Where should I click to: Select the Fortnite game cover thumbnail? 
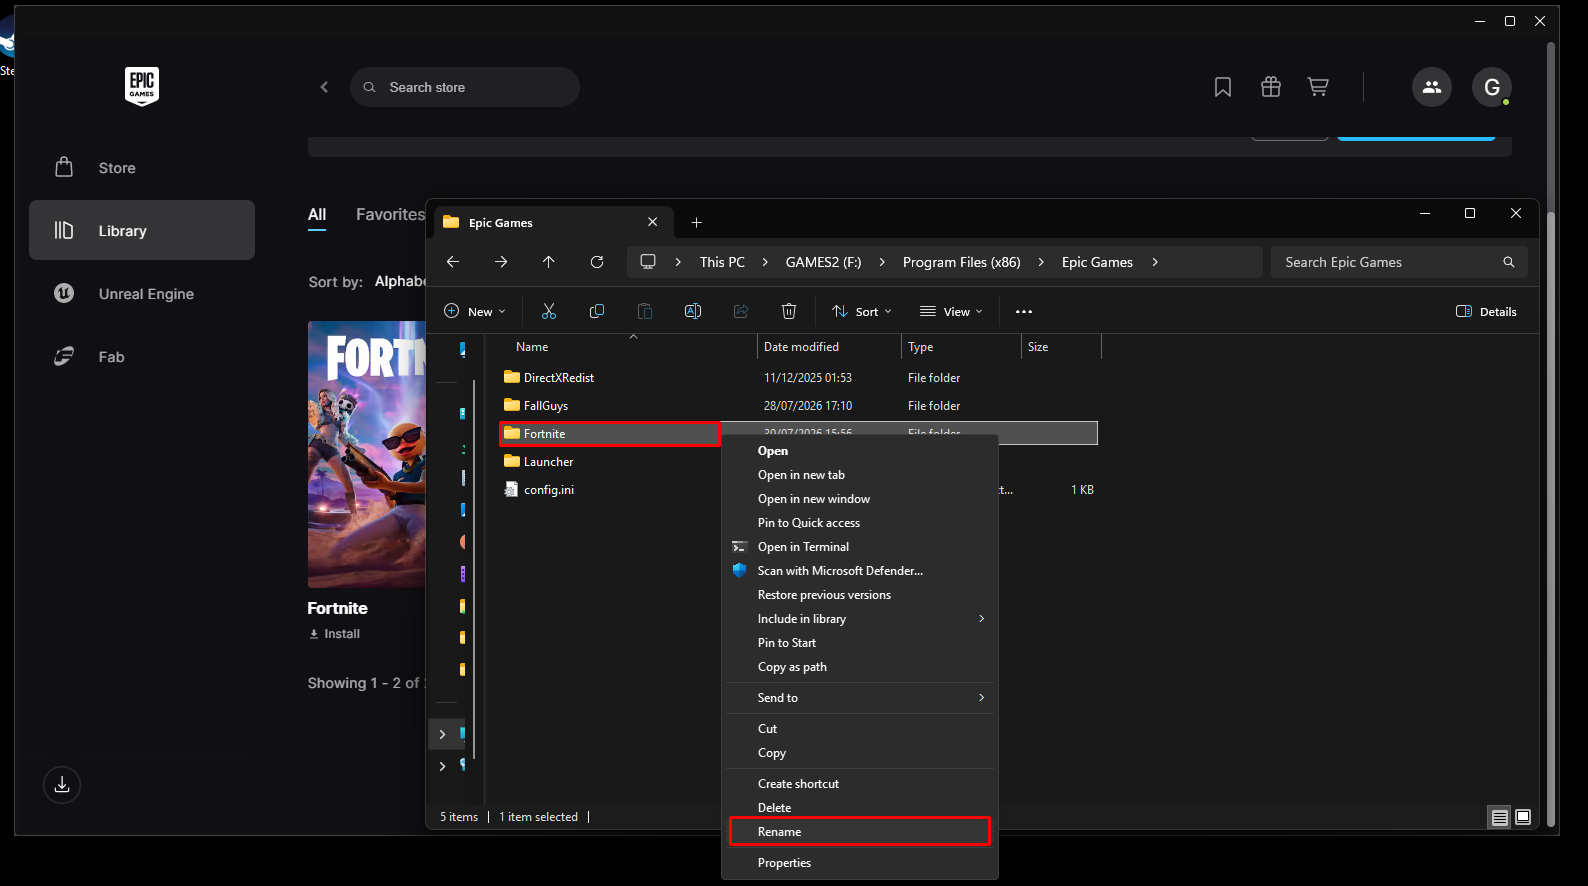(367, 454)
